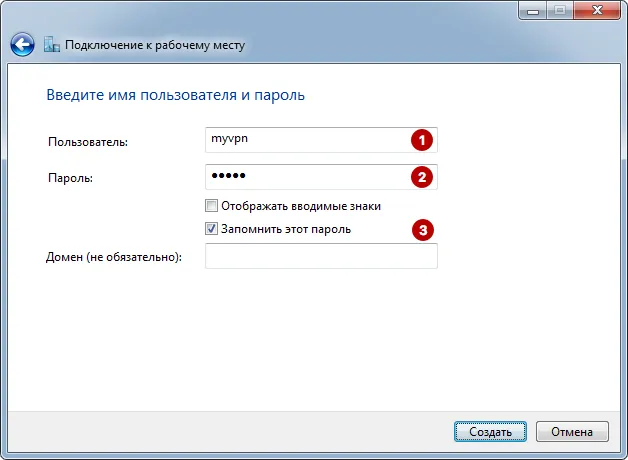Screen dimensions: 628x460
Task: Focus the Пользователь username field
Action: point(321,140)
